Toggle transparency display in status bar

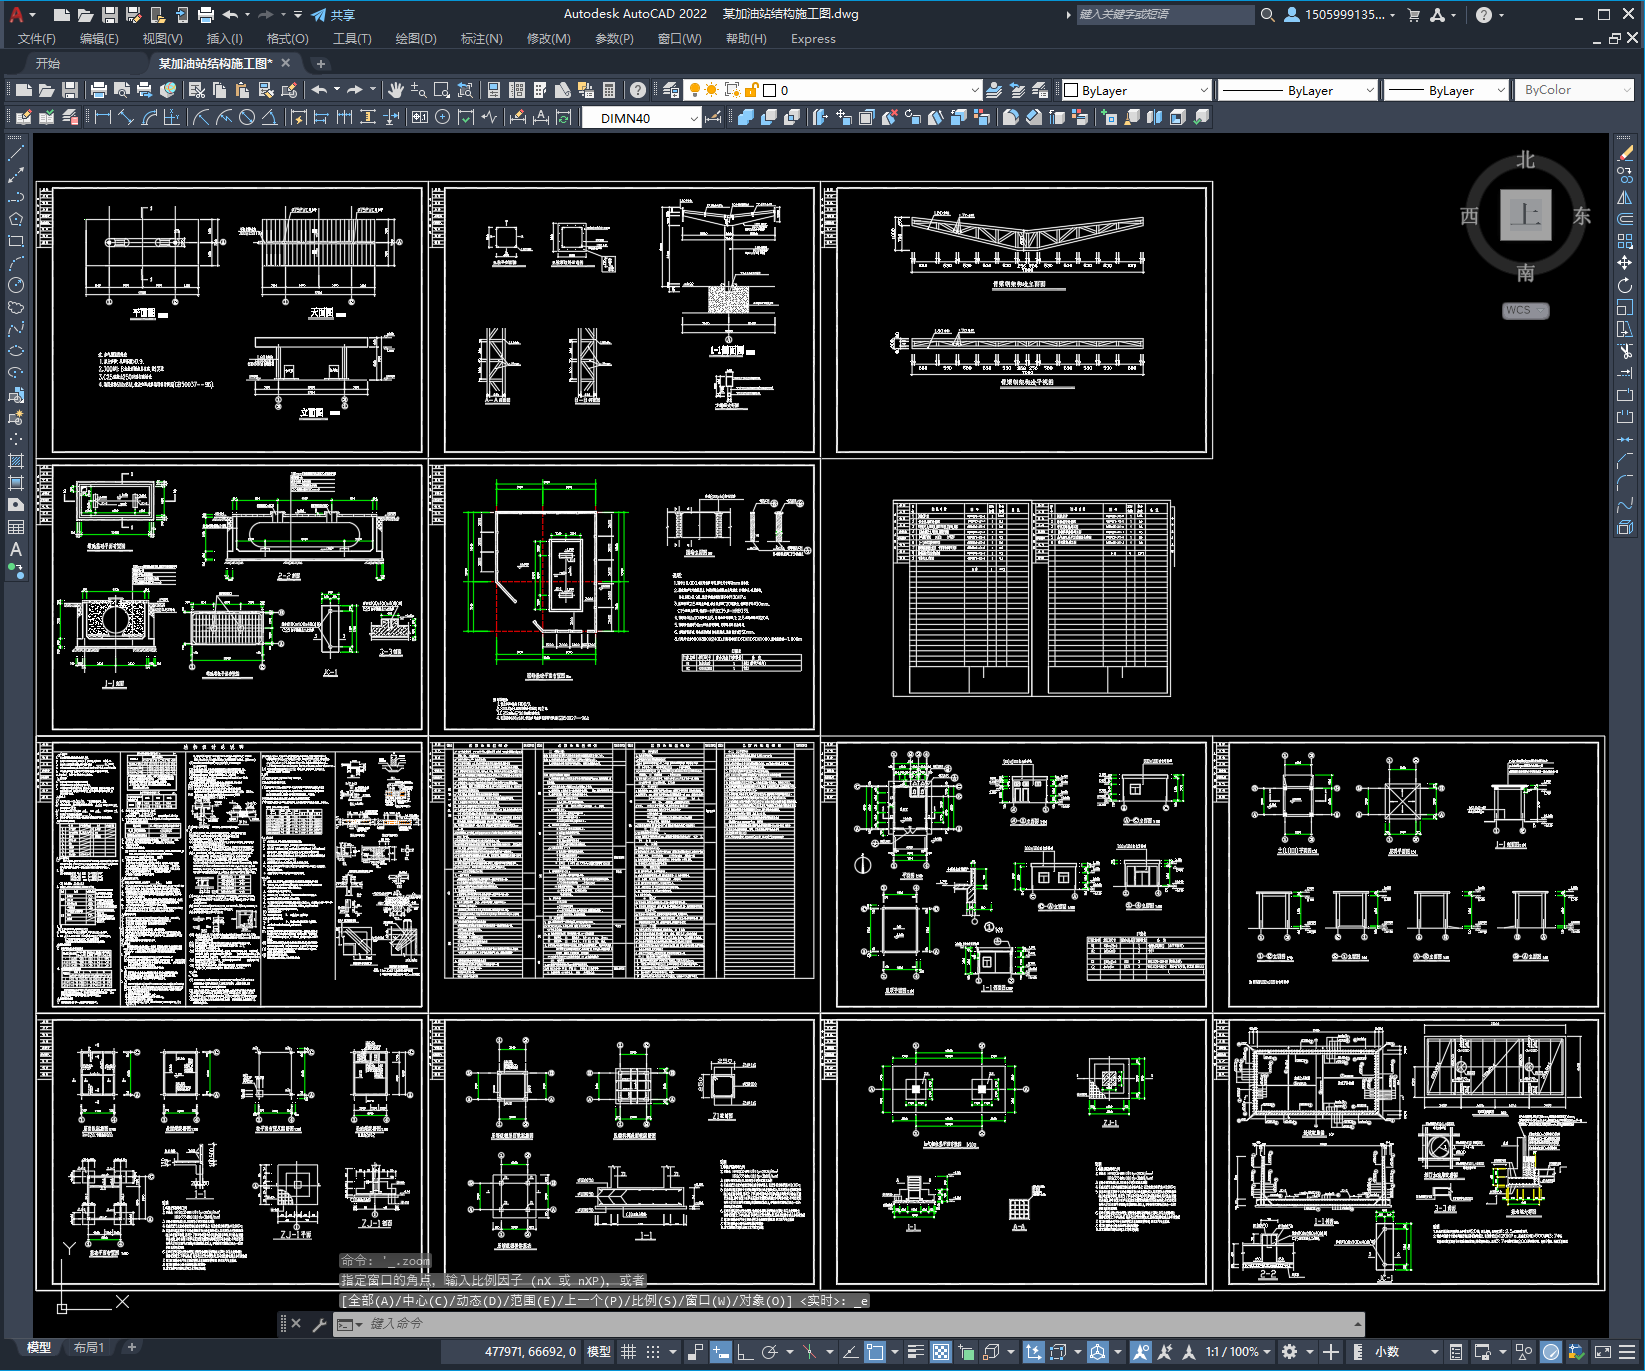pyautogui.click(x=941, y=1352)
